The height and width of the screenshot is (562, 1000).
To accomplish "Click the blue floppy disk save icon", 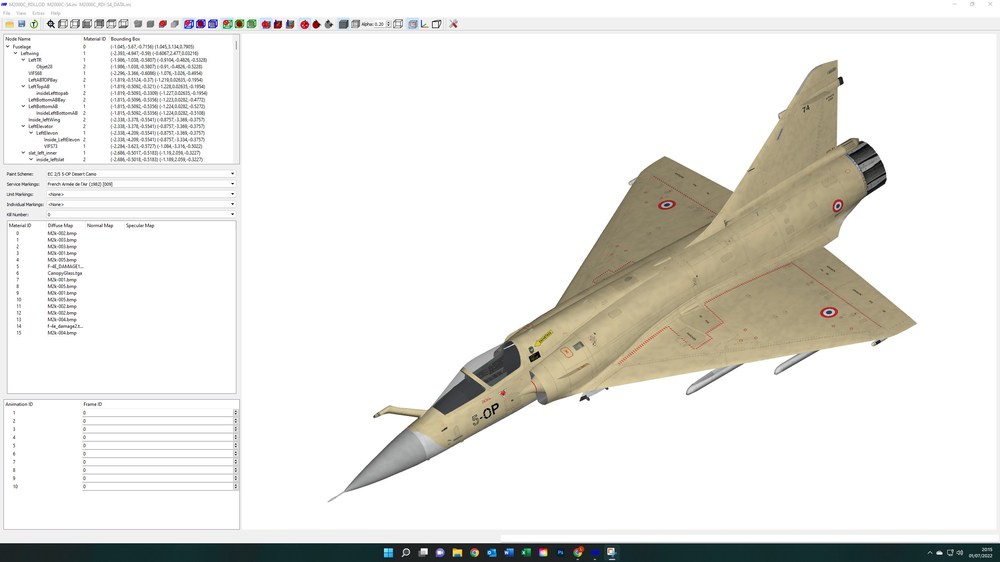I will point(22,24).
